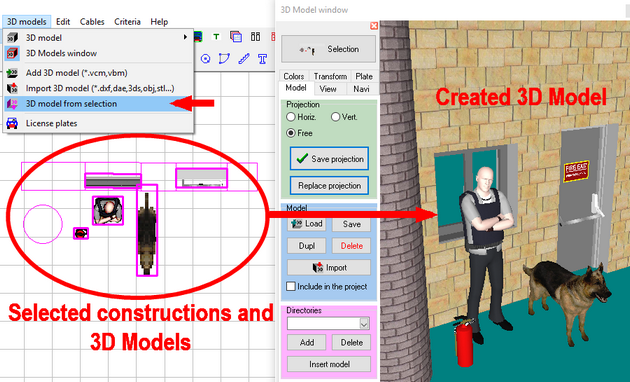Click the Delete directory button
This screenshot has height=382, width=630.
[x=351, y=342]
